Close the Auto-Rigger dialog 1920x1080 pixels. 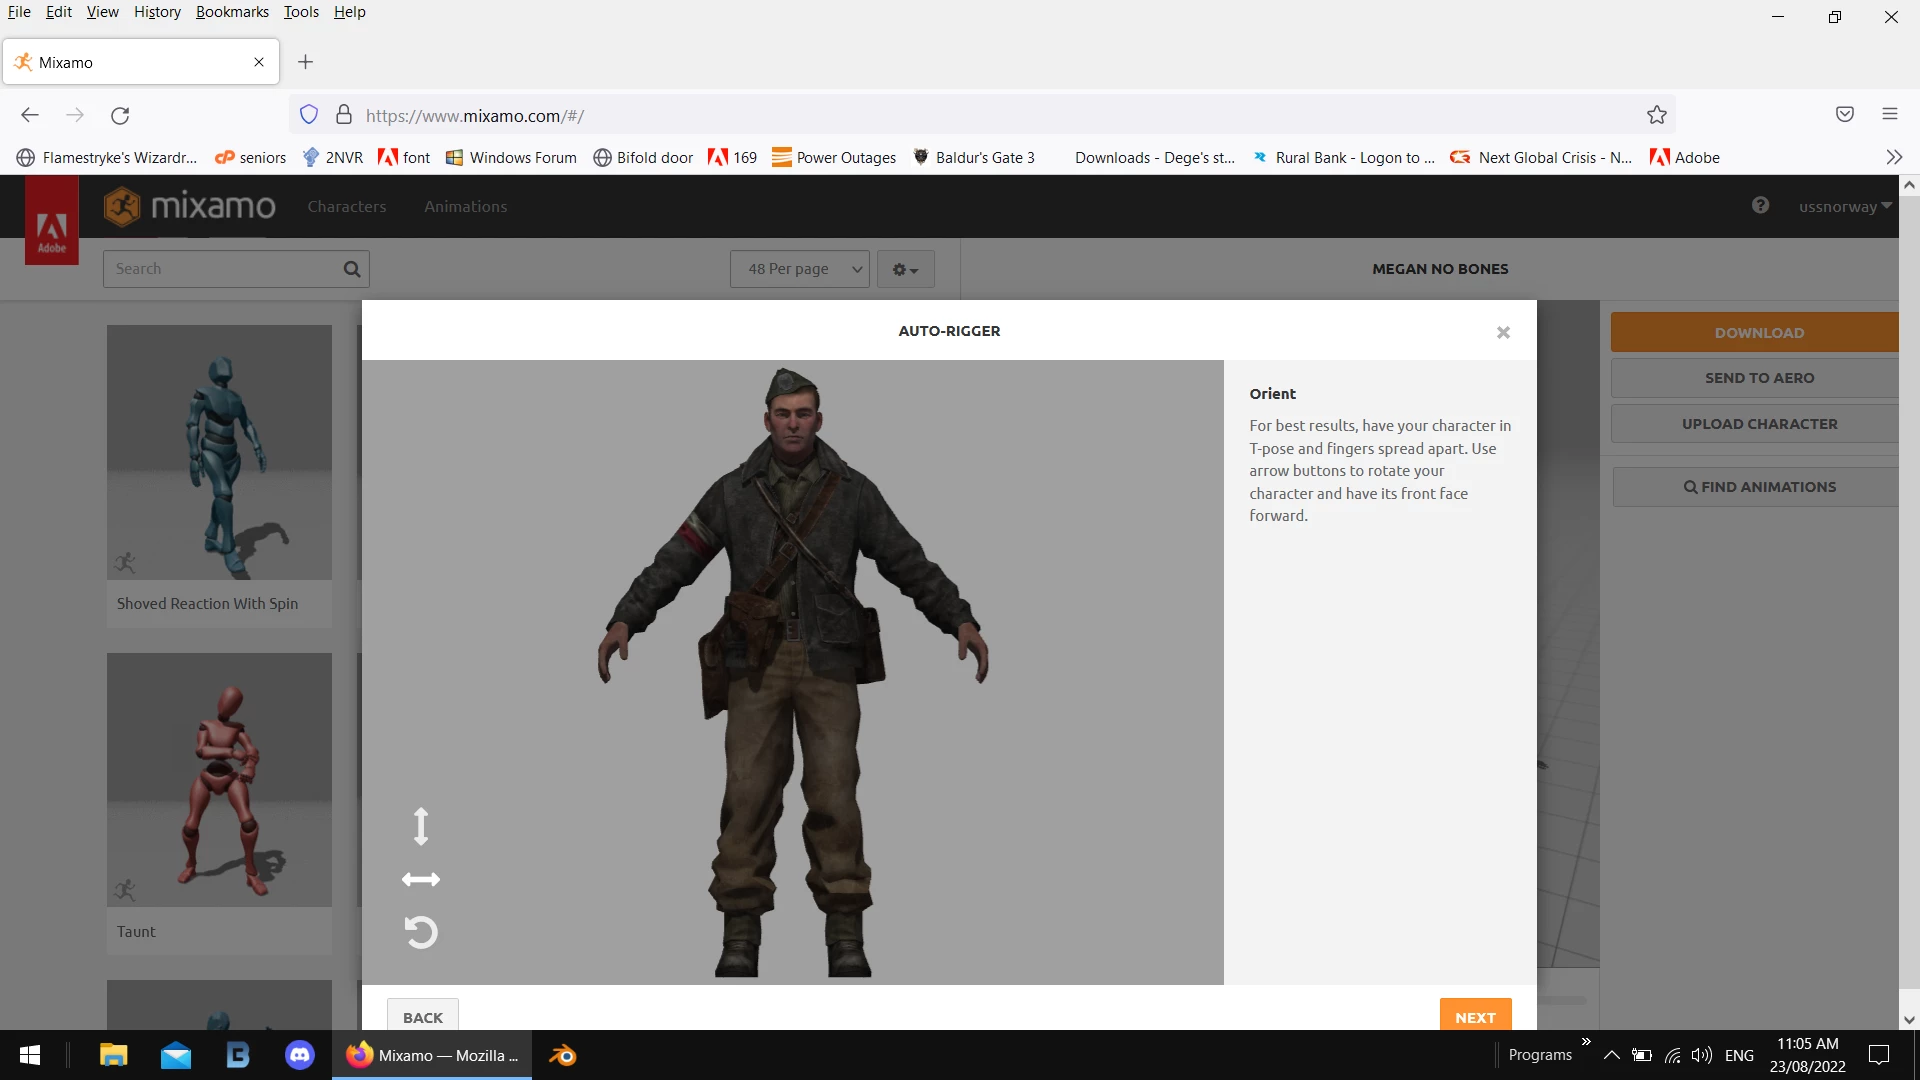[1503, 332]
